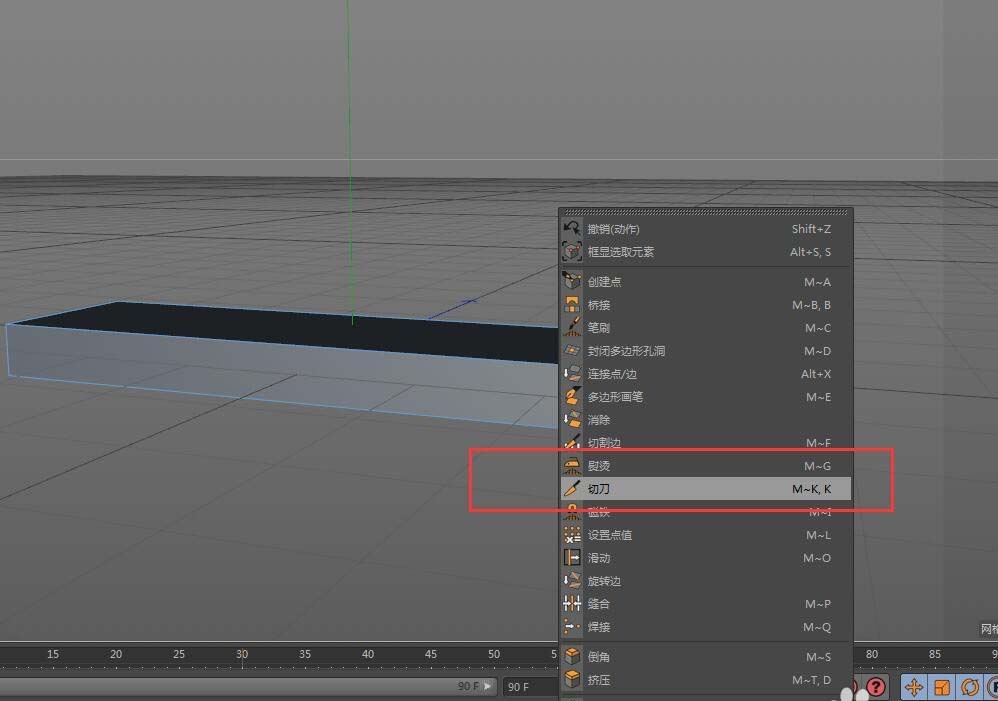Select the Weld (焊接) tool icon
The width and height of the screenshot is (998, 701).
point(573,627)
